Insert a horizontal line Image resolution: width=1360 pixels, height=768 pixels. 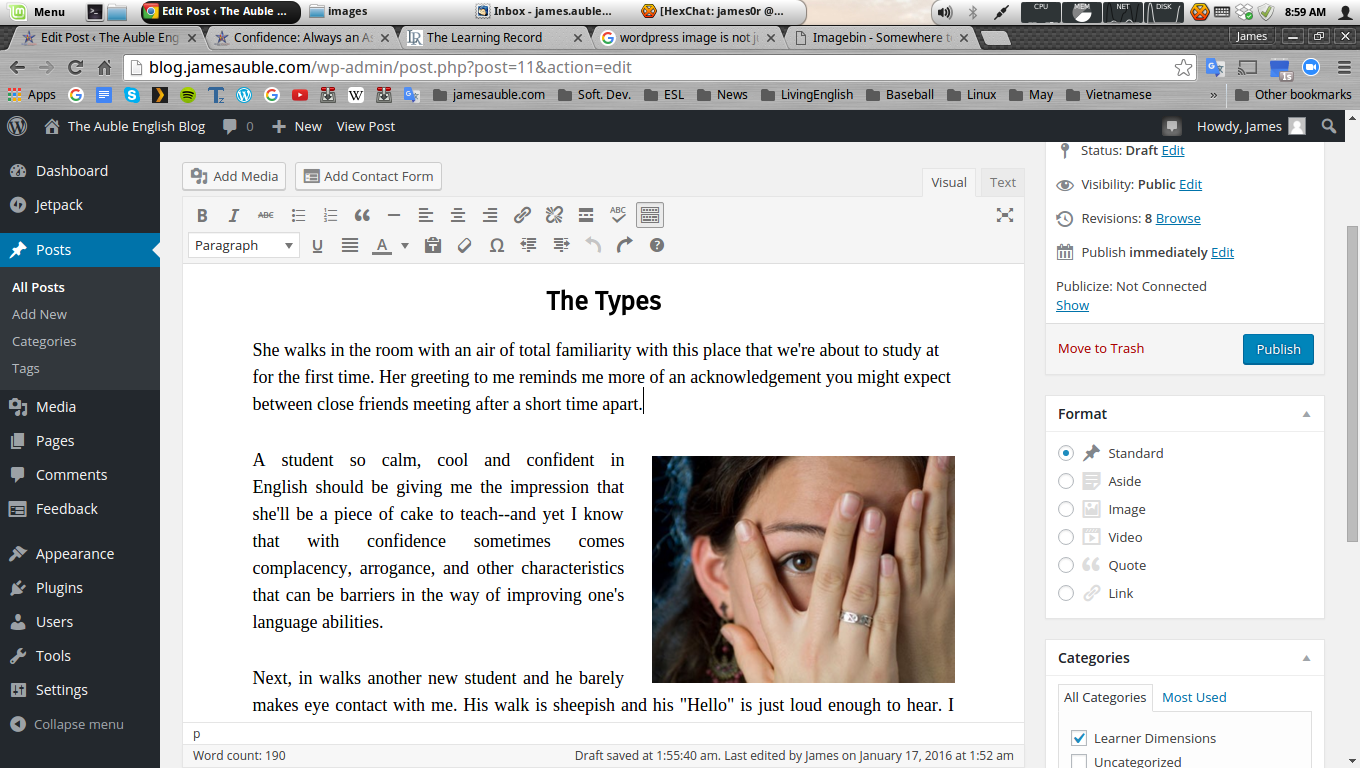394,215
